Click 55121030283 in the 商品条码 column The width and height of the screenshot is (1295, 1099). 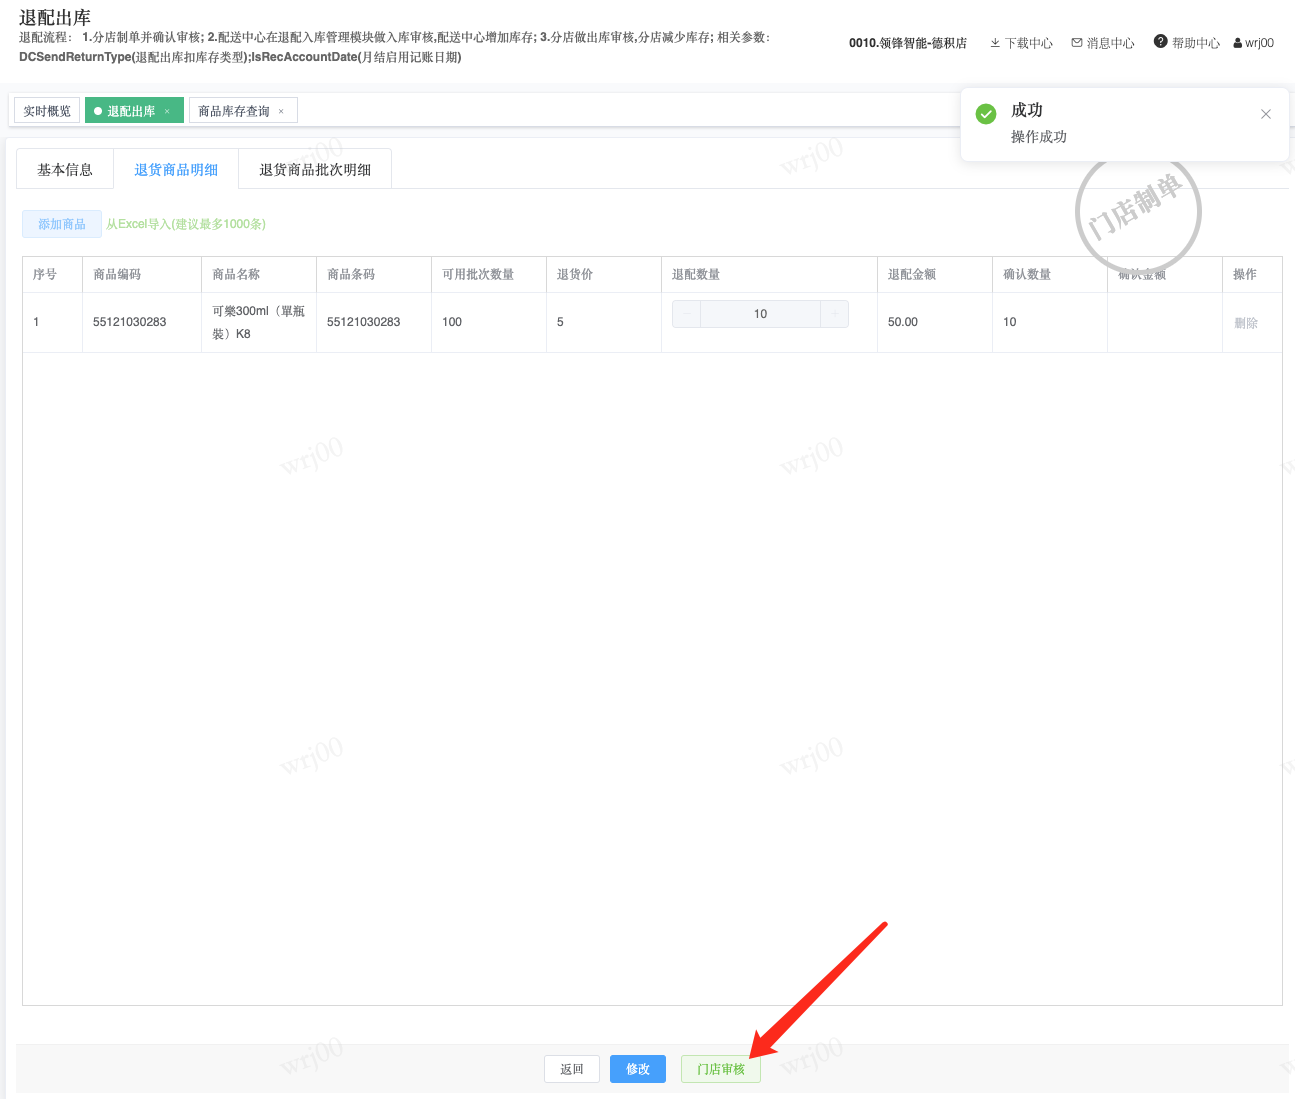364,322
